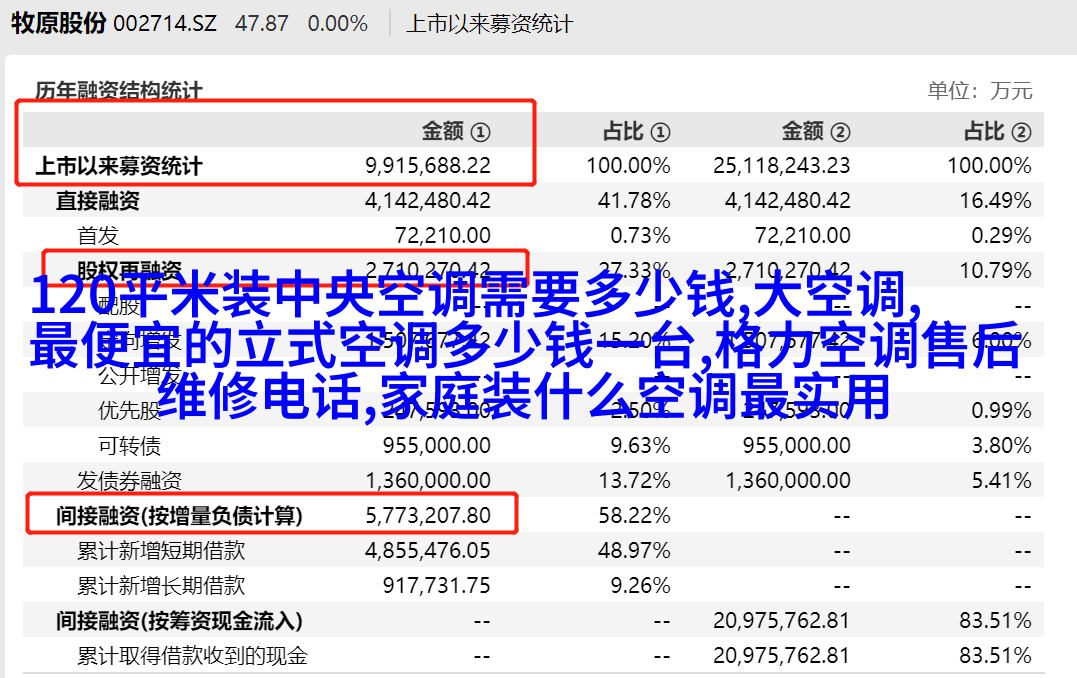Click 72,210.00 in the 金额 ① column
Image resolution: width=1077 pixels, height=678 pixels.
[x=443, y=236]
